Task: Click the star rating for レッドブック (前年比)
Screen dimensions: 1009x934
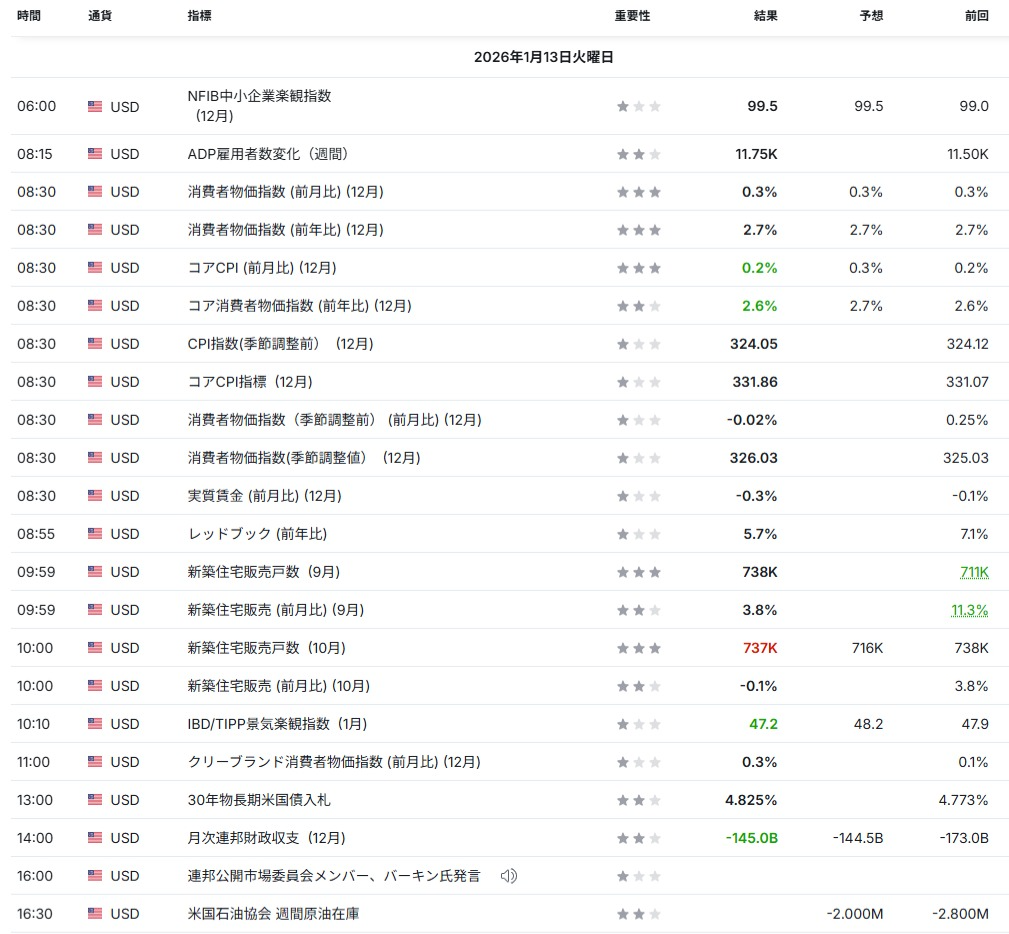Action: (x=639, y=534)
